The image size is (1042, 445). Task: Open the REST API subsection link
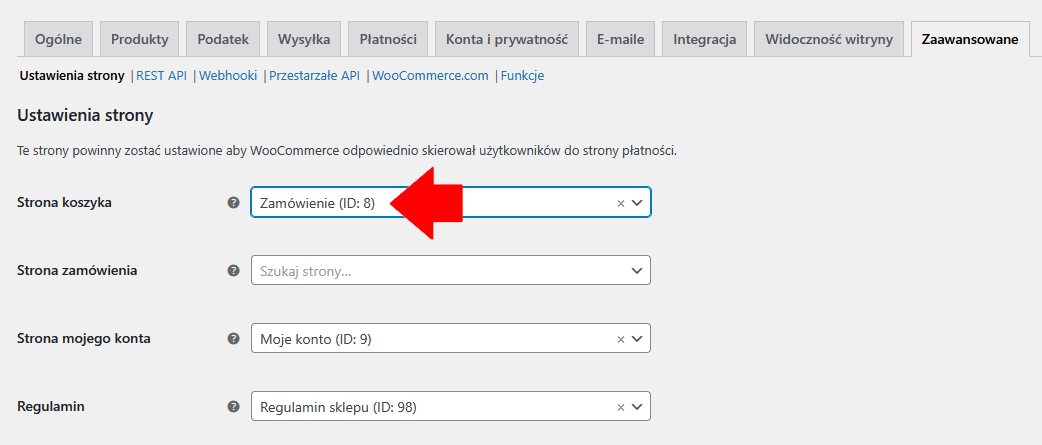point(163,76)
